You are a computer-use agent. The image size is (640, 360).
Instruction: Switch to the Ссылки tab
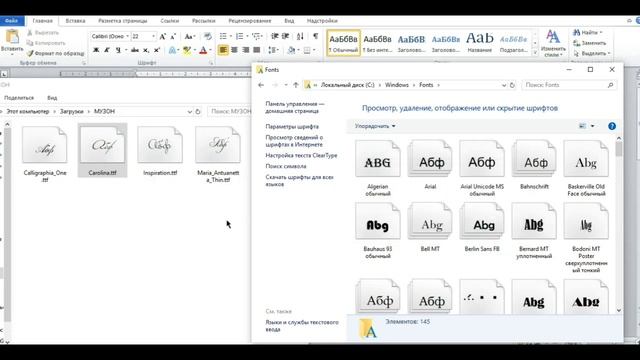point(169,21)
